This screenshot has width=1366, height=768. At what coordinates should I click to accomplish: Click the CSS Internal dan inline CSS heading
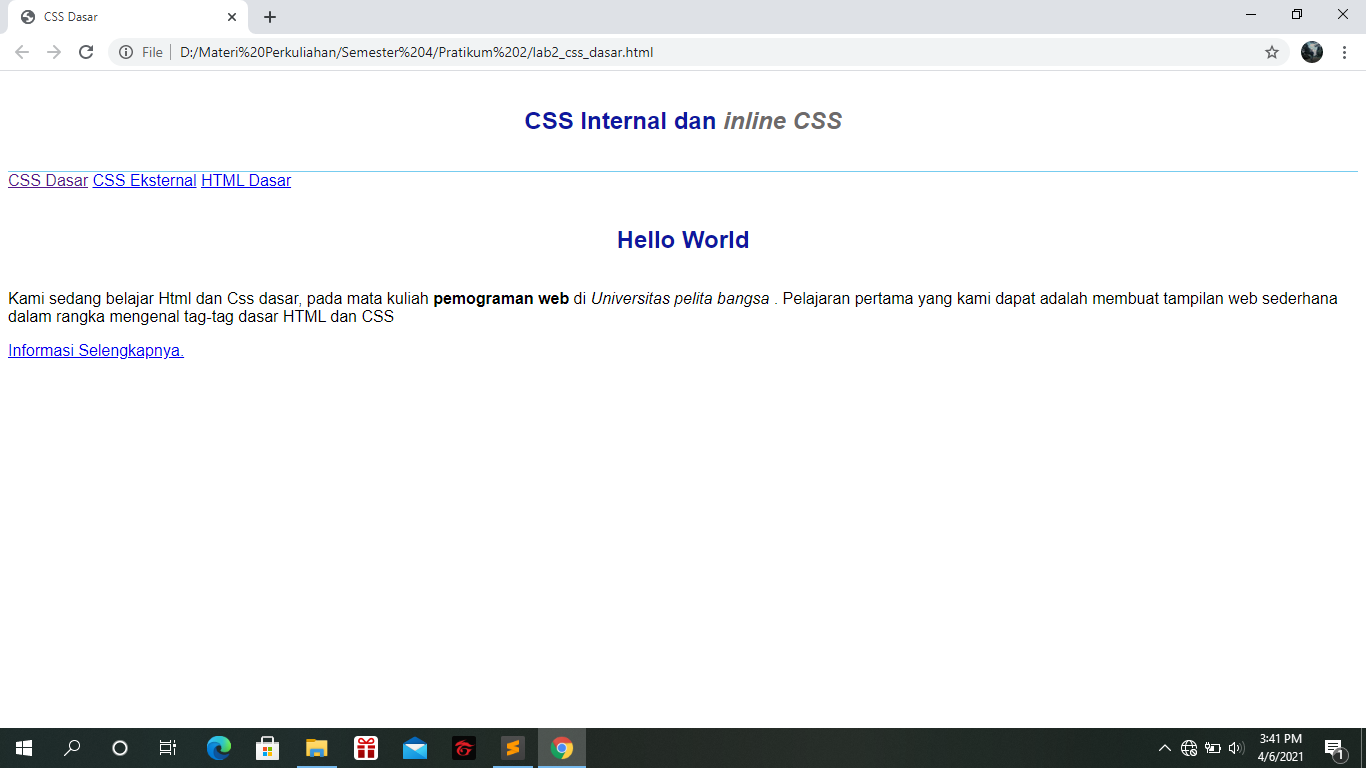point(683,121)
